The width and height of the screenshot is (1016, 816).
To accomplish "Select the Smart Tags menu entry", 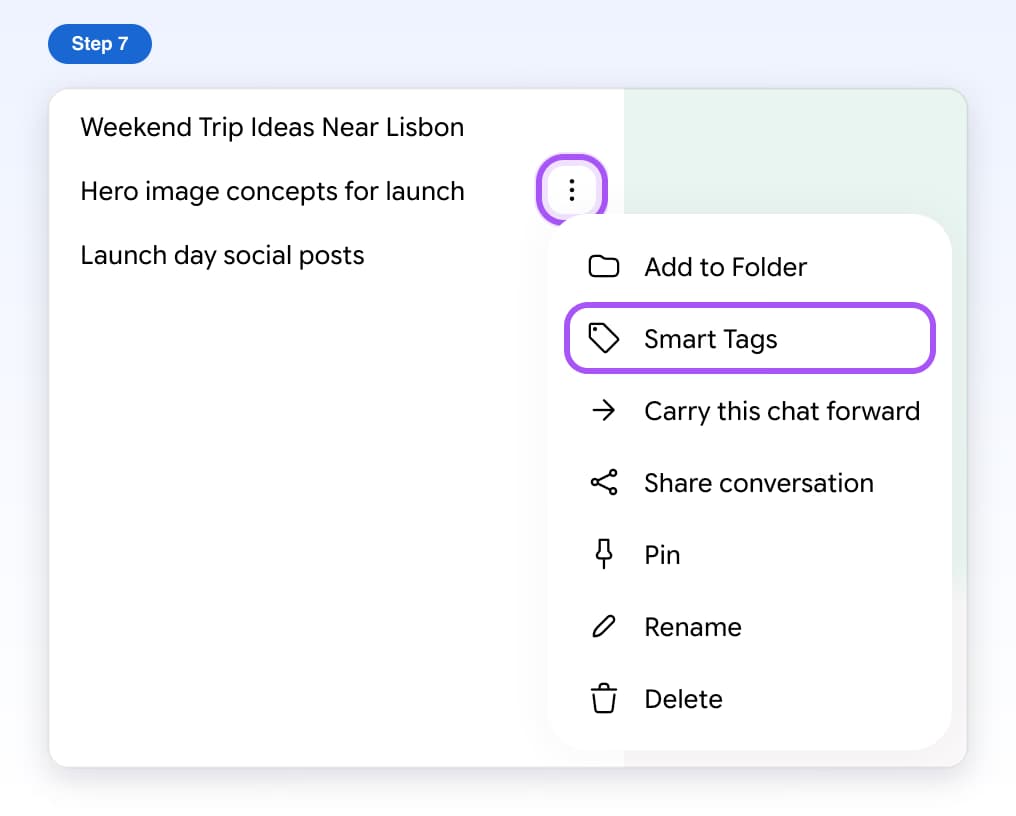I will 749,338.
